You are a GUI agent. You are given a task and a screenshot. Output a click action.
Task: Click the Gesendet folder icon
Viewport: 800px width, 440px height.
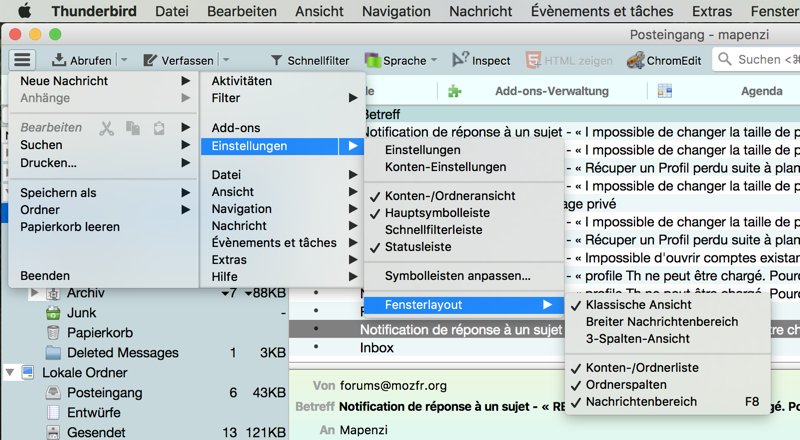click(x=53, y=432)
